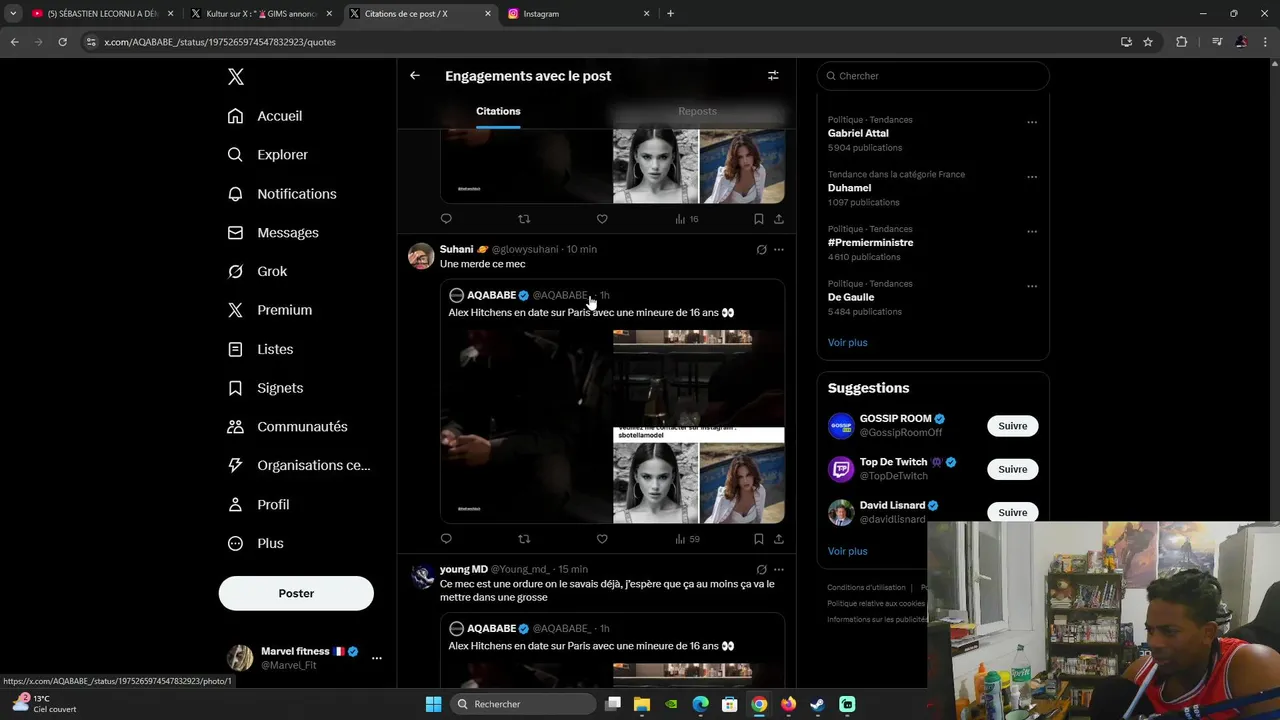Click the Chercher search field
The width and height of the screenshot is (1280, 720).
[932, 76]
